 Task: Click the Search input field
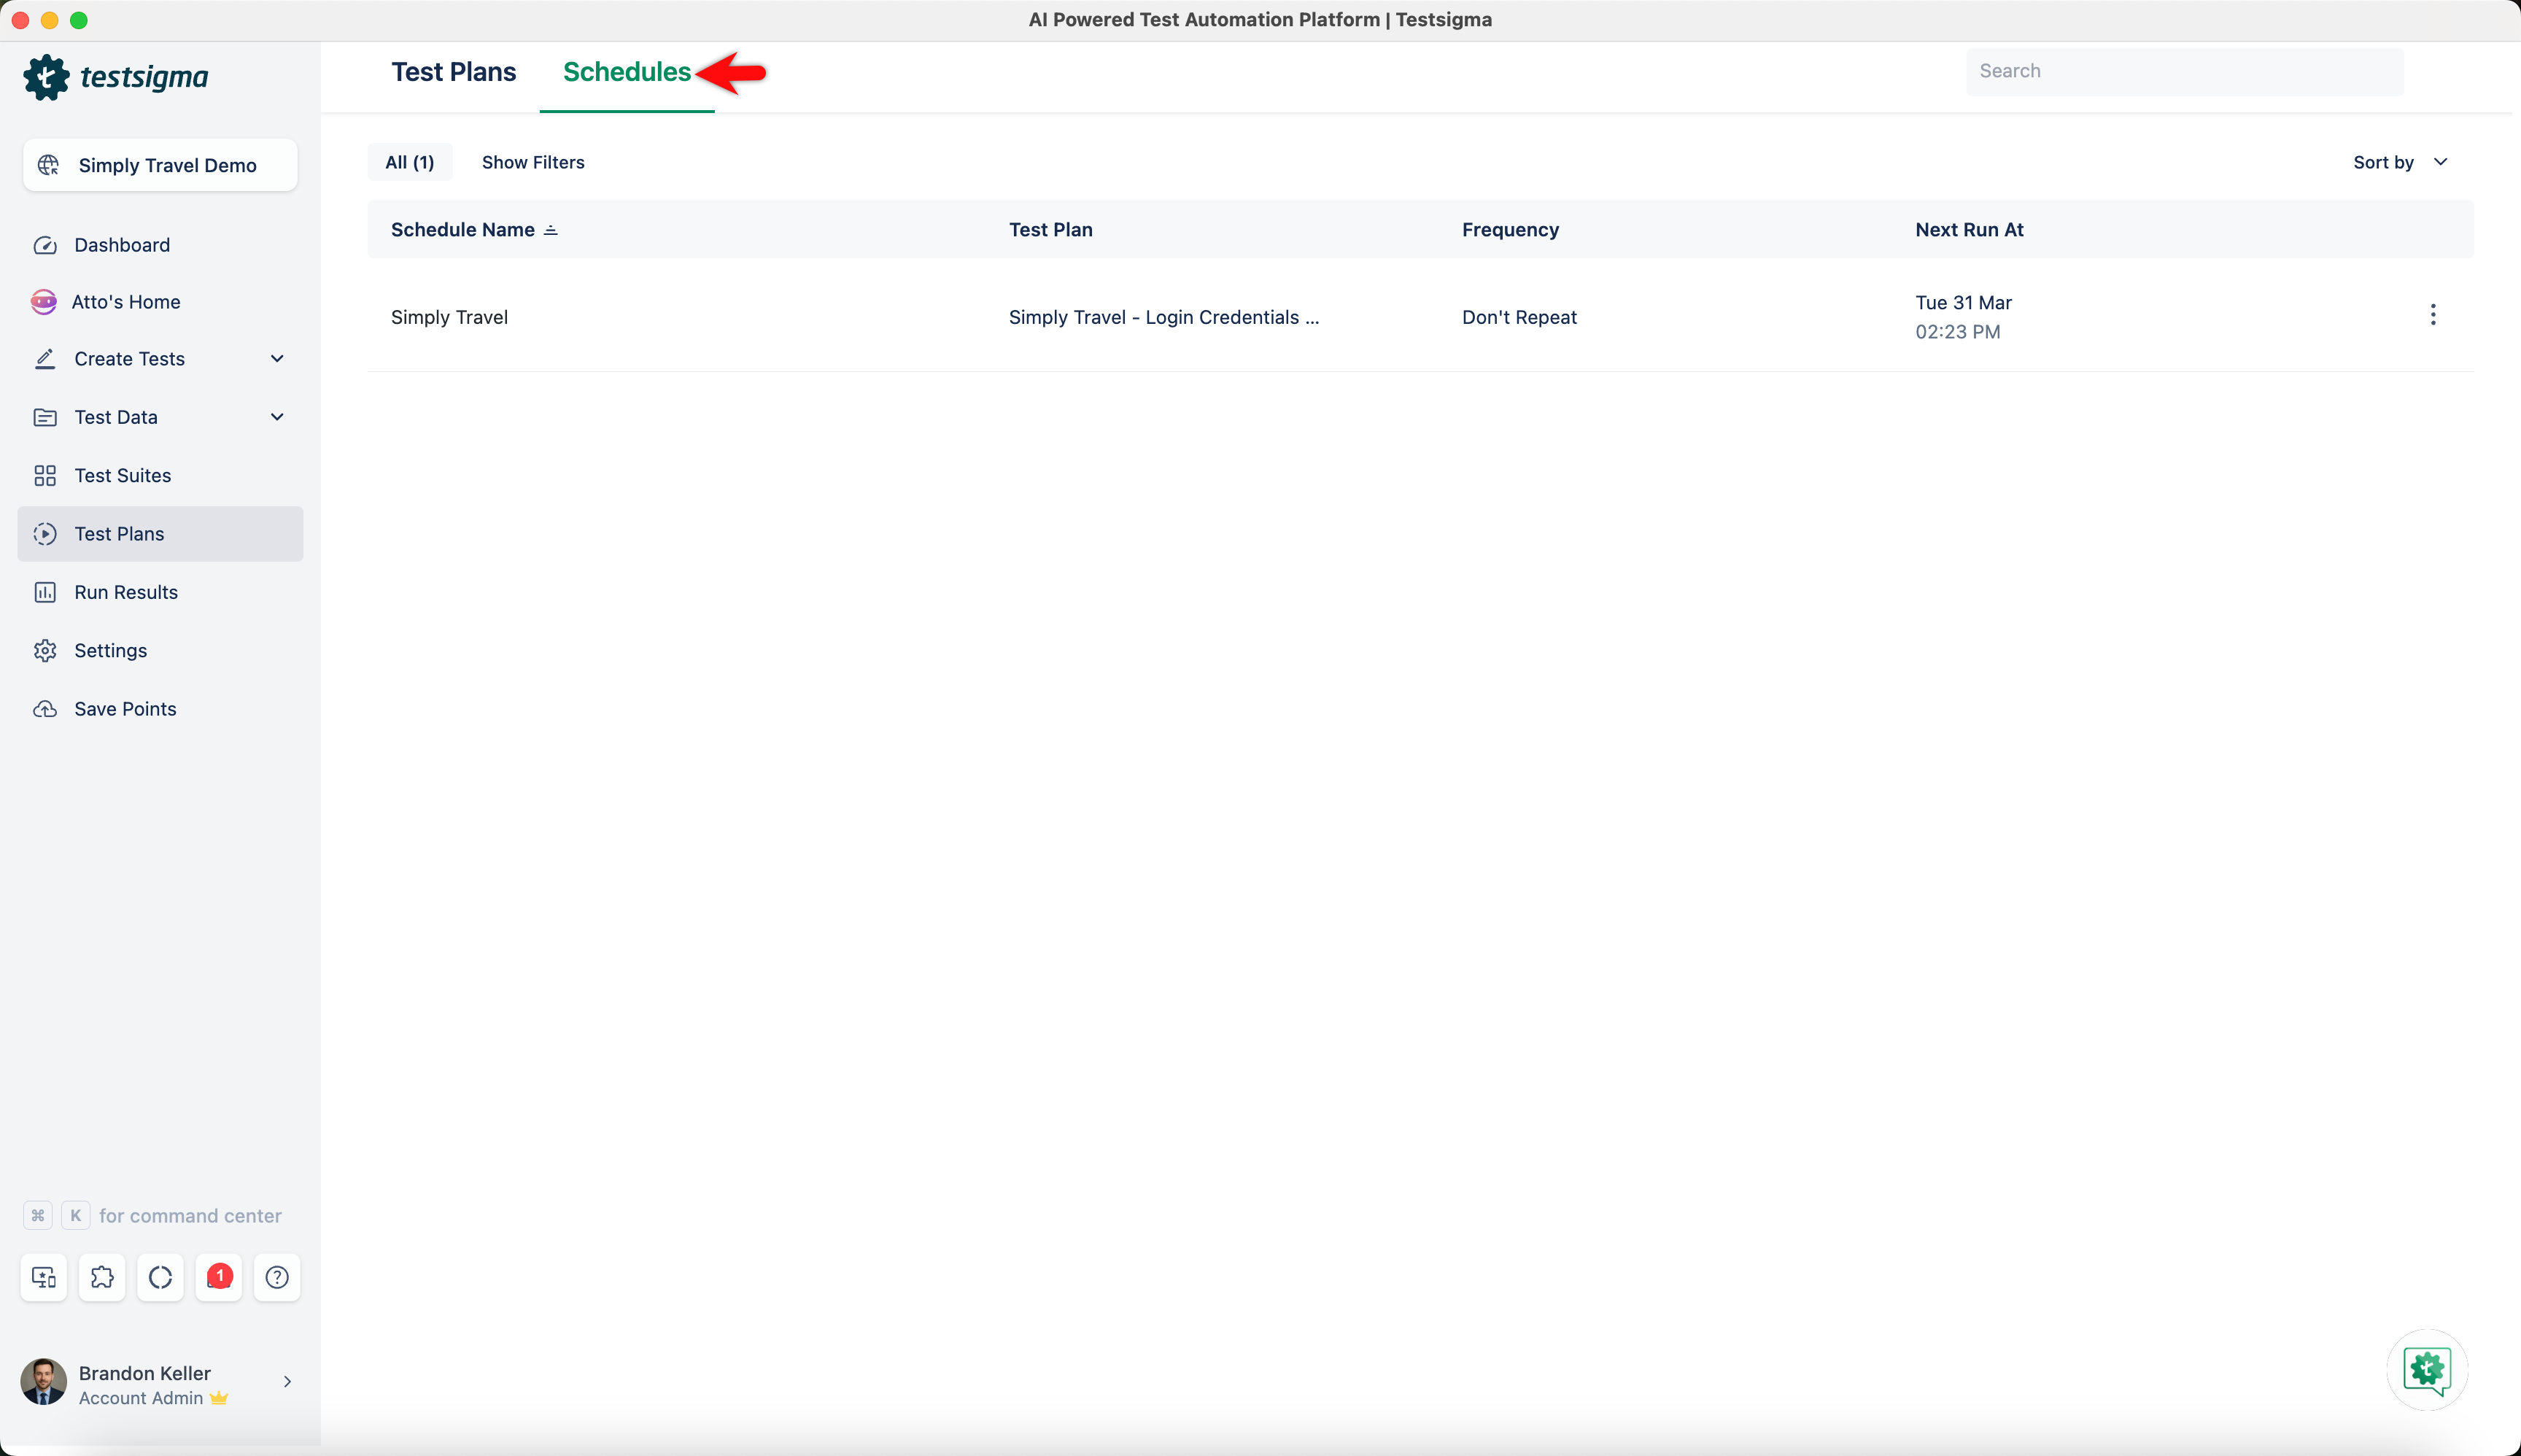coord(2184,71)
